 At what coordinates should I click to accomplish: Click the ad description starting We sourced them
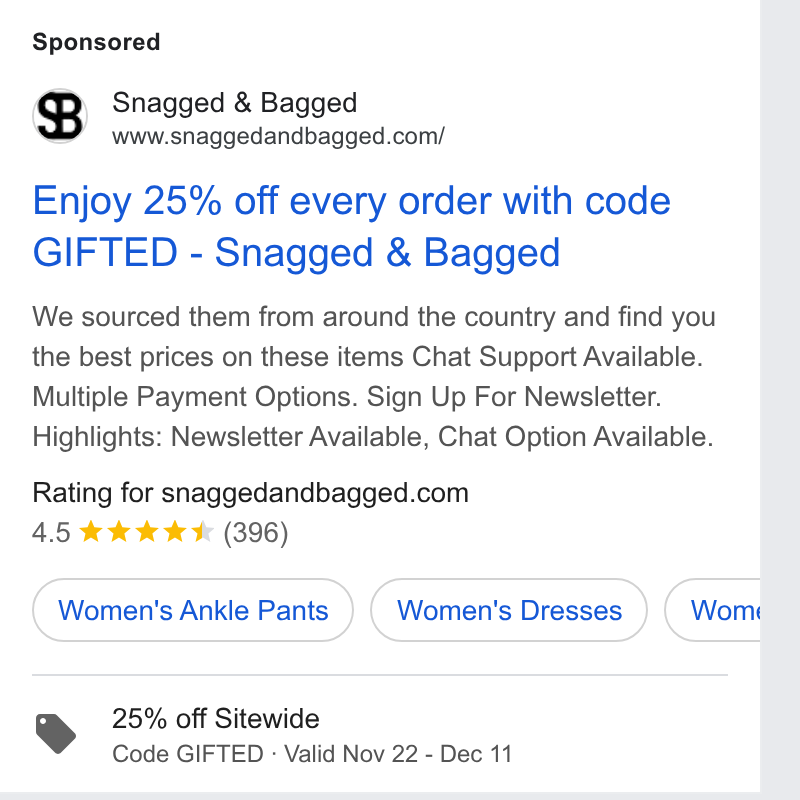(374, 377)
